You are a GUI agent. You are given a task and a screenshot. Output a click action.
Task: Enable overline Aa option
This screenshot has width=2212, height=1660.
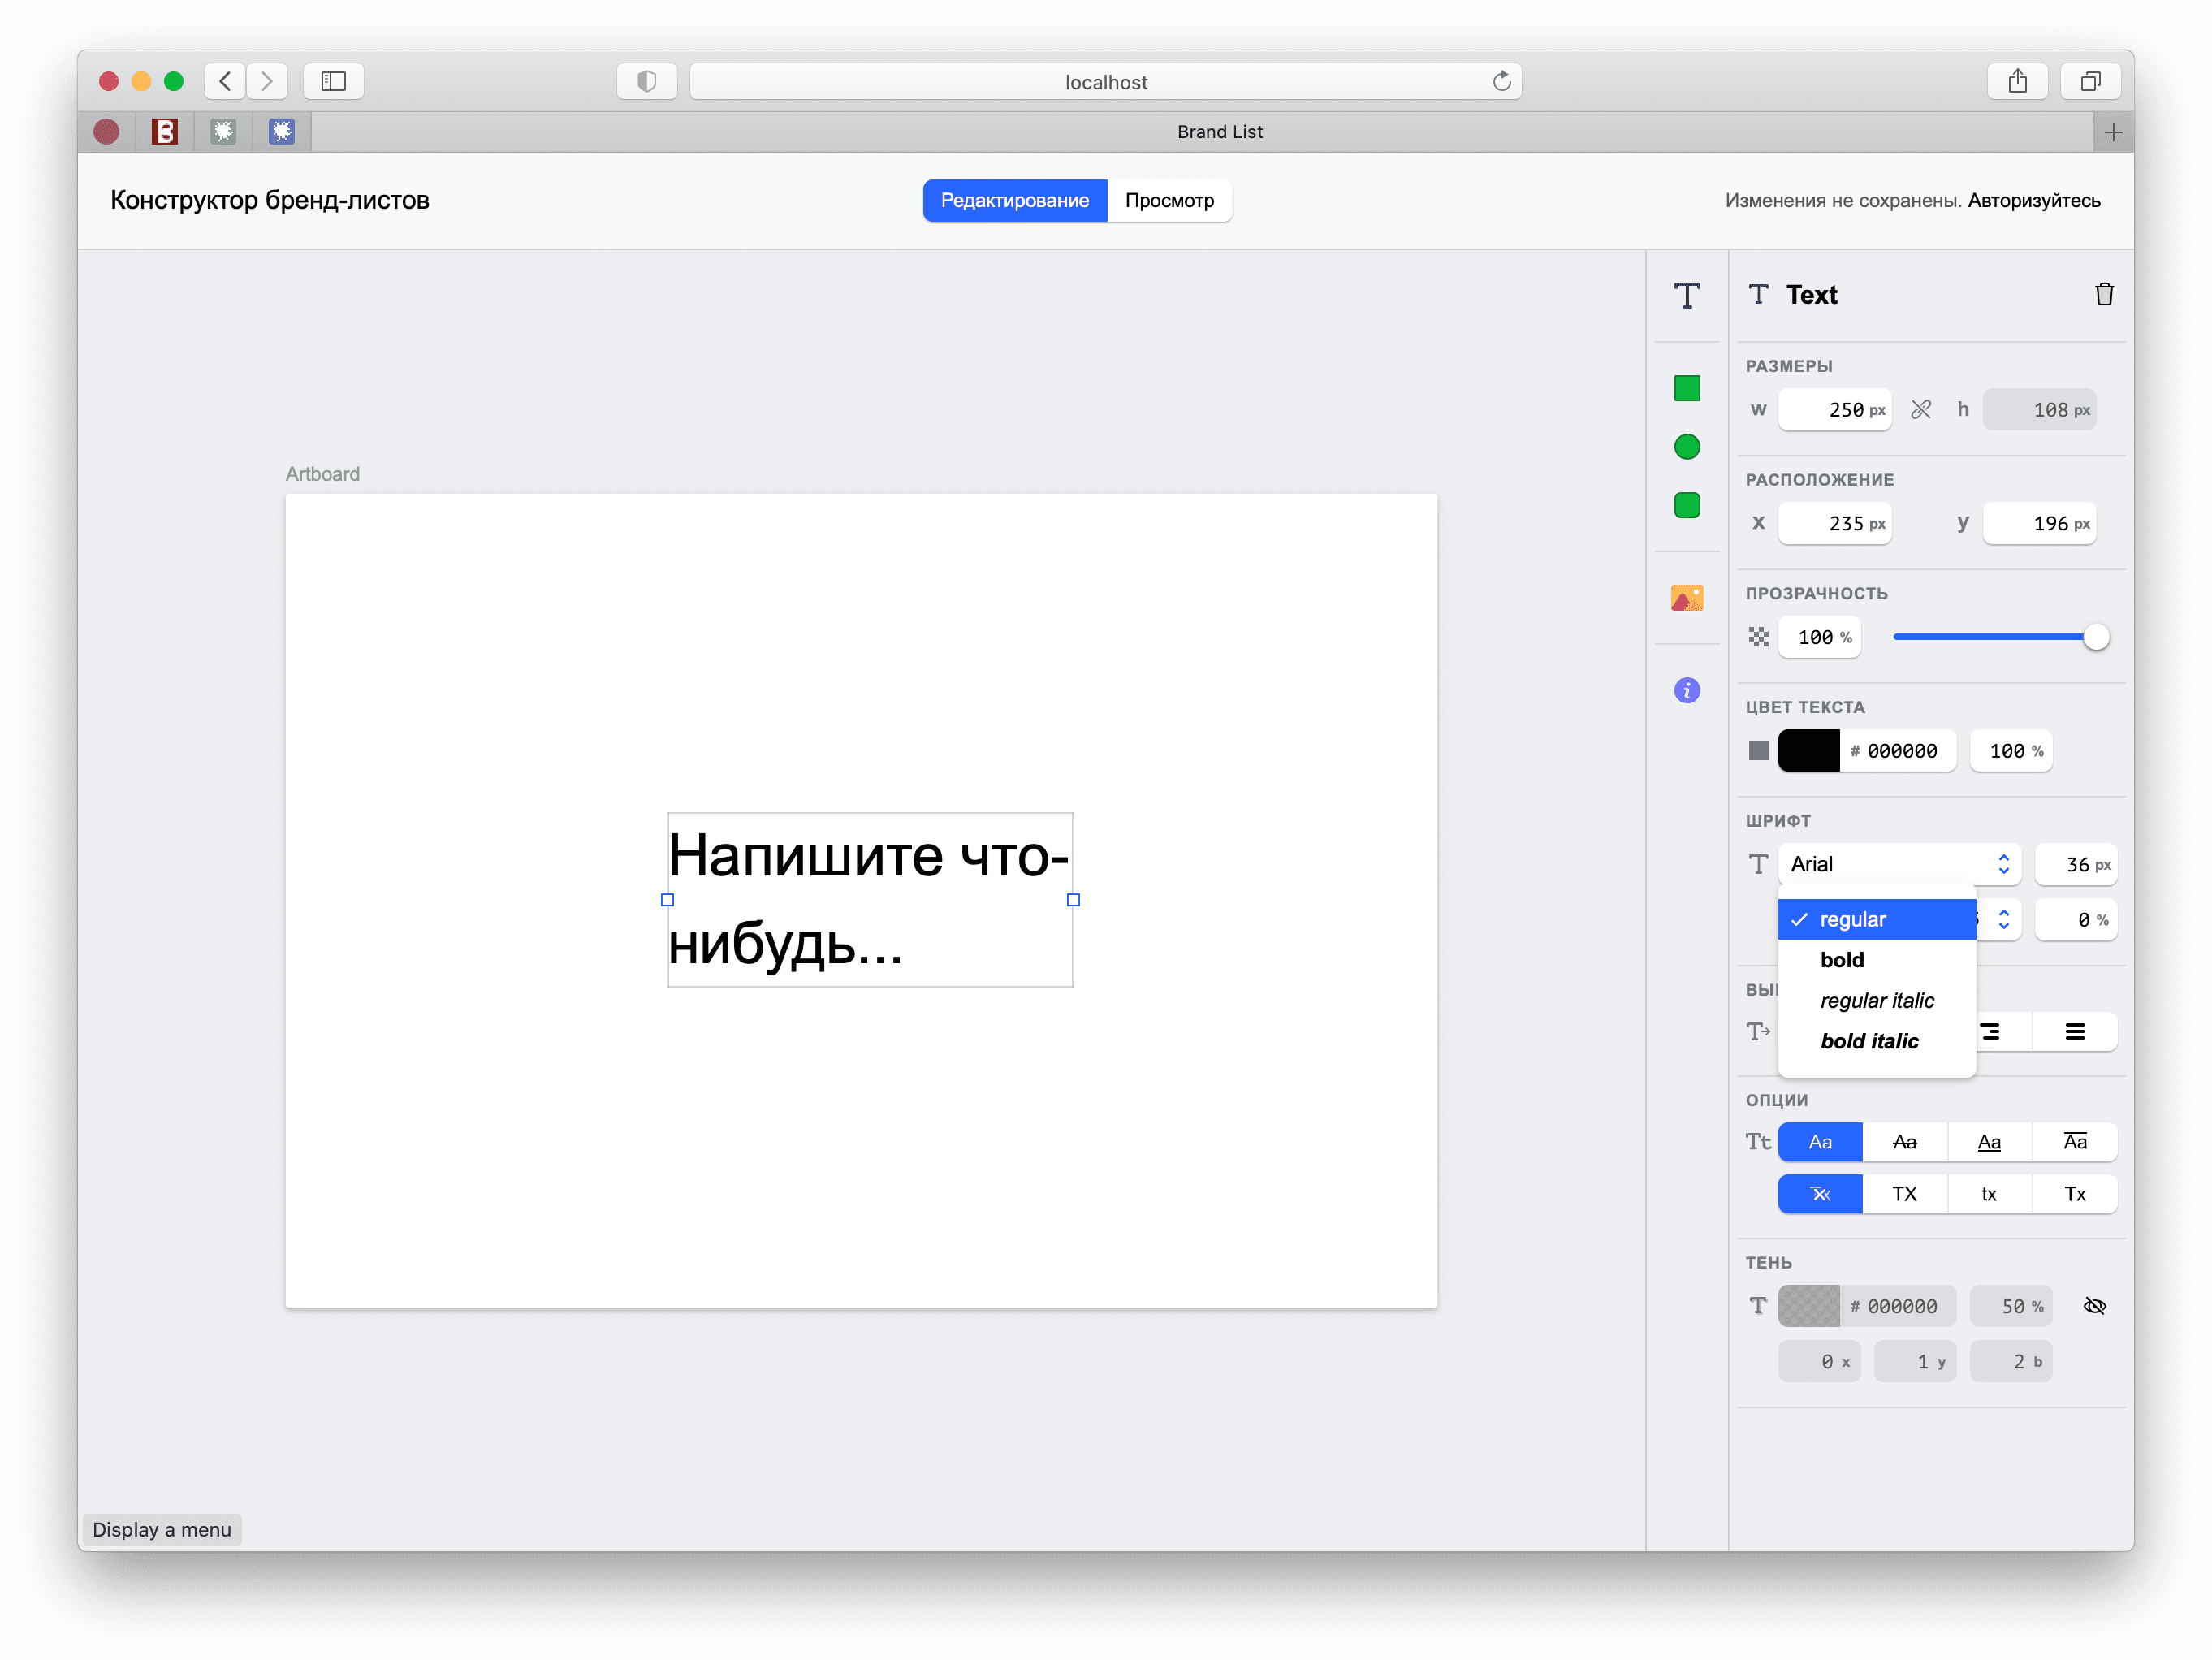[2074, 1141]
